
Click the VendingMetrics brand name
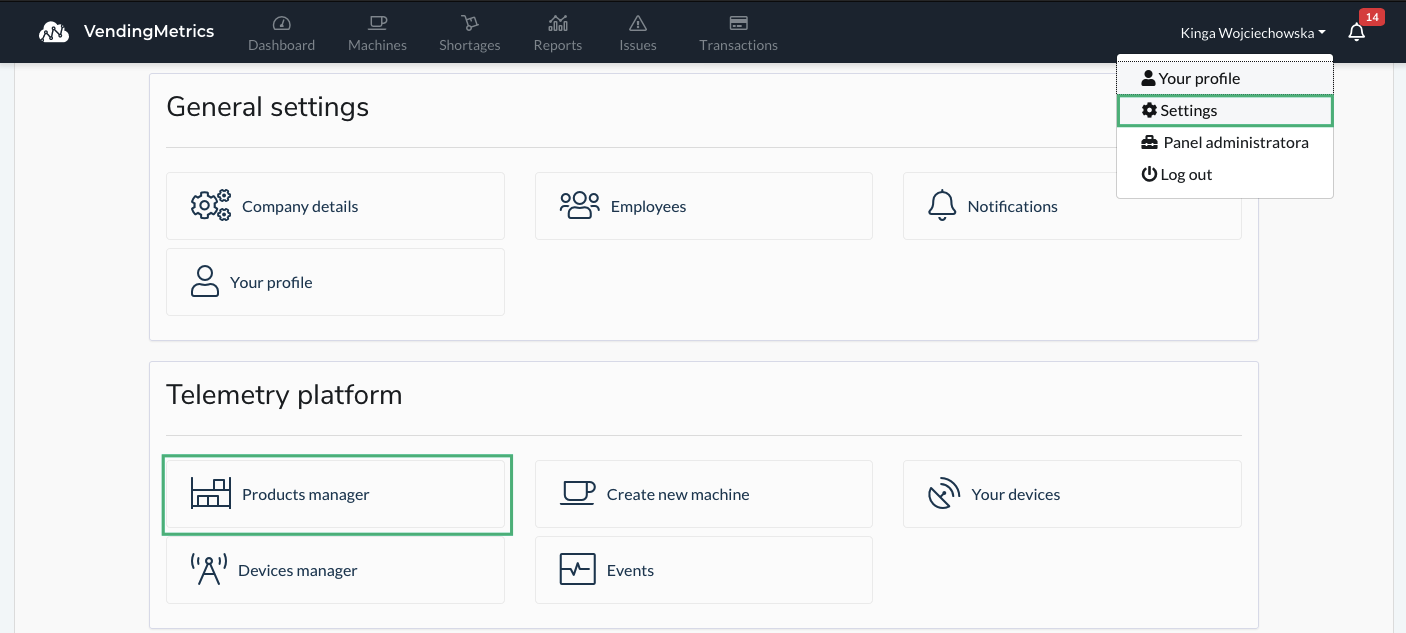(x=149, y=31)
